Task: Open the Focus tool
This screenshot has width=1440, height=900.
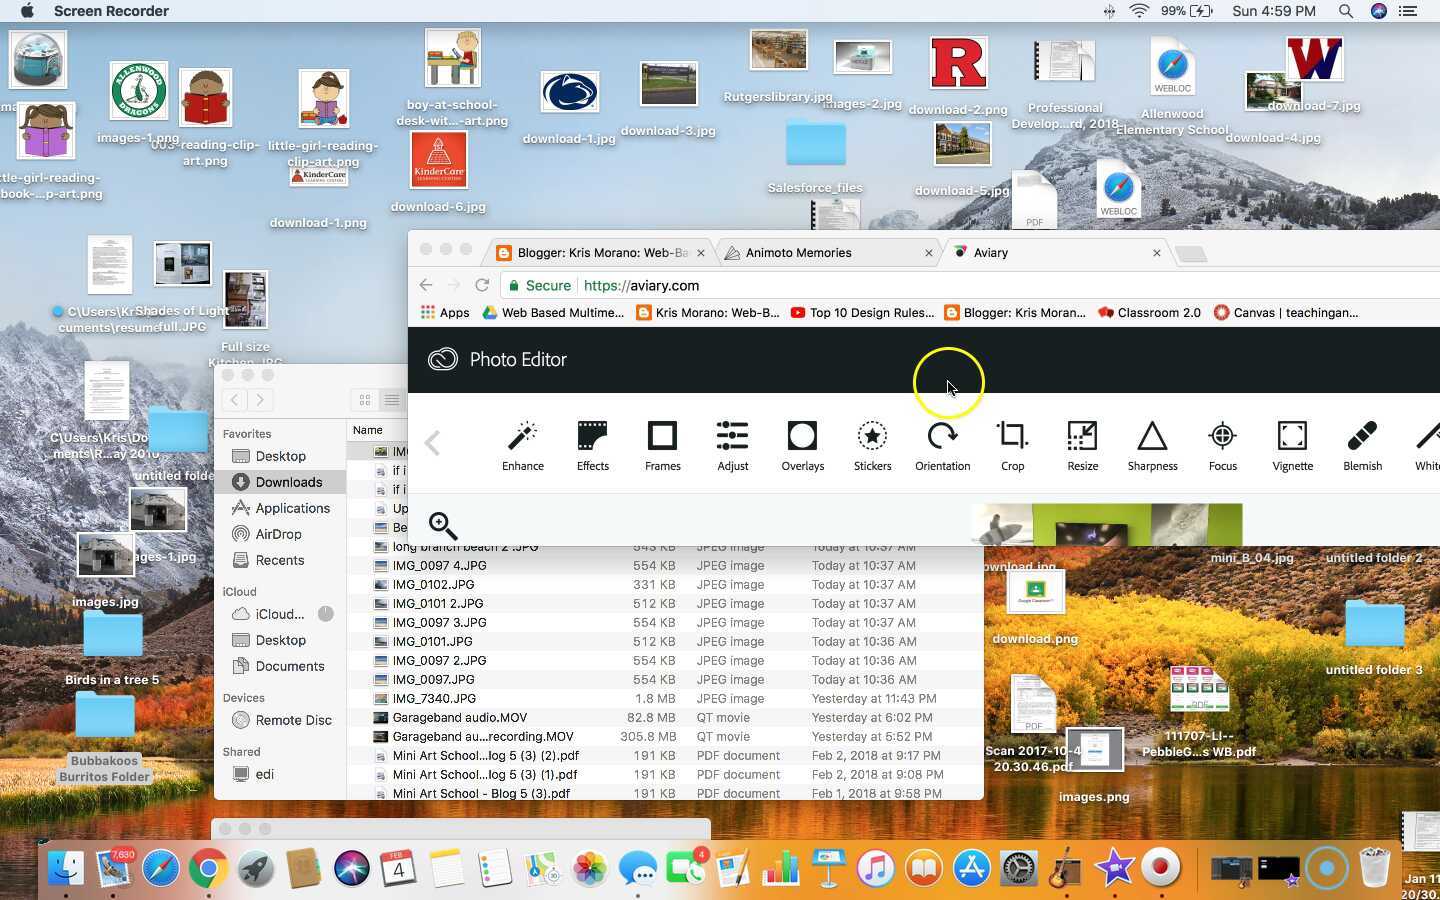Action: (1222, 445)
